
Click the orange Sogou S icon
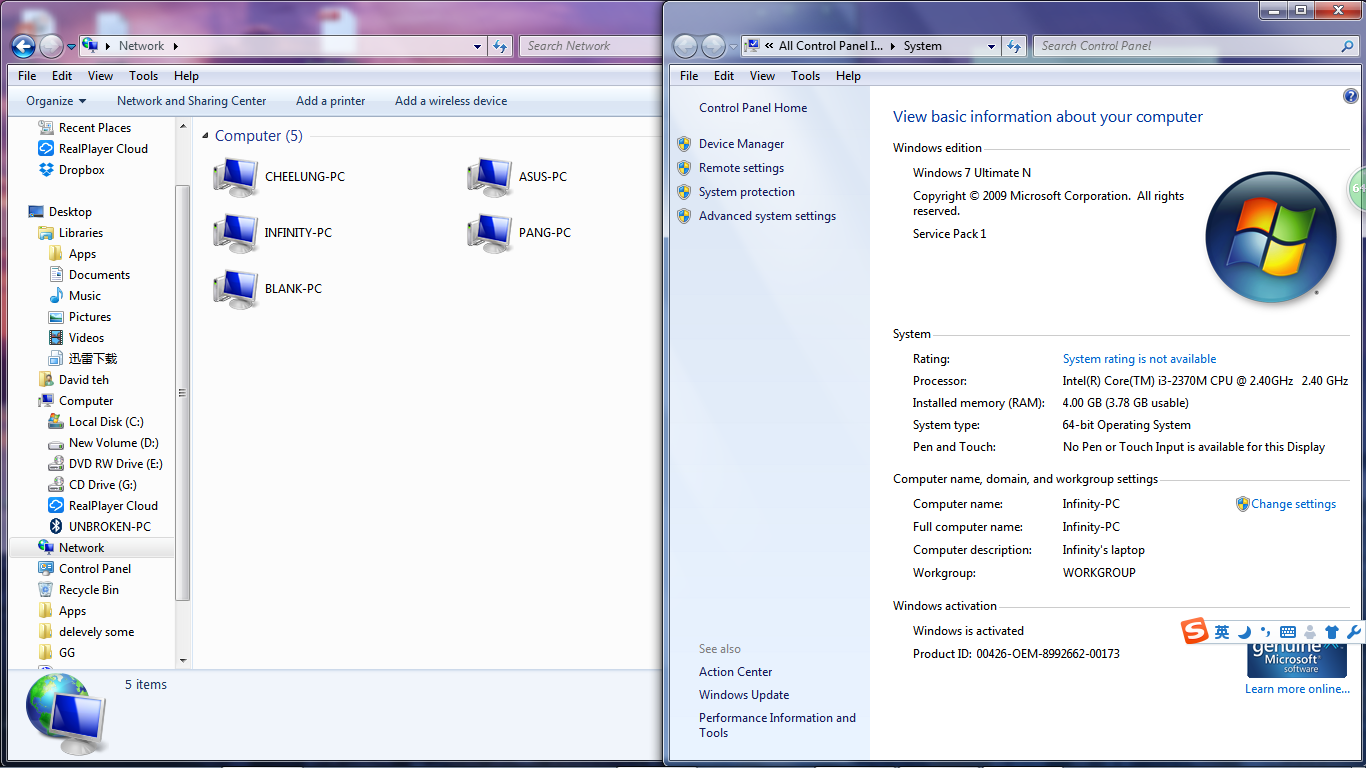1195,631
